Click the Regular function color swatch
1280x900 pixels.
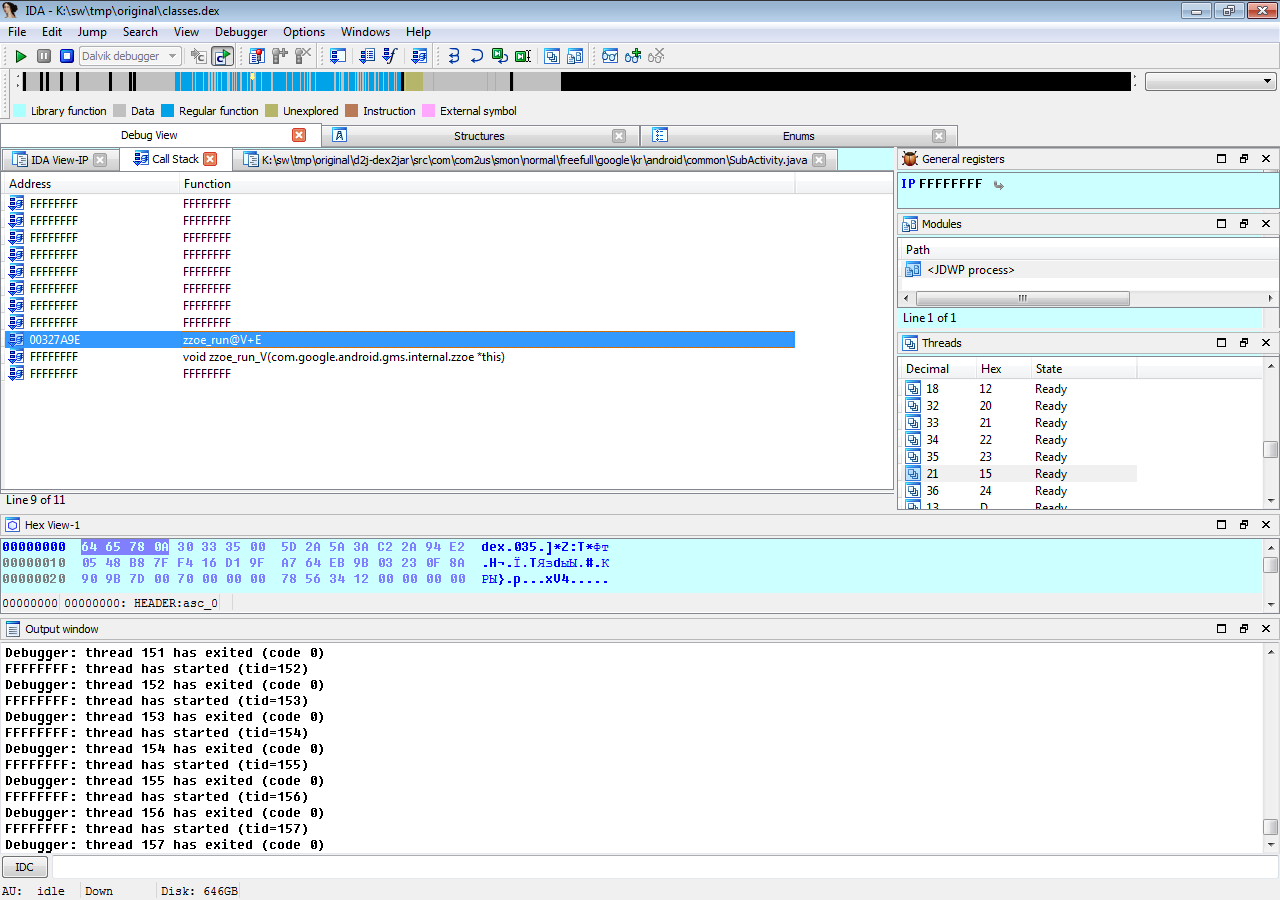tap(168, 111)
